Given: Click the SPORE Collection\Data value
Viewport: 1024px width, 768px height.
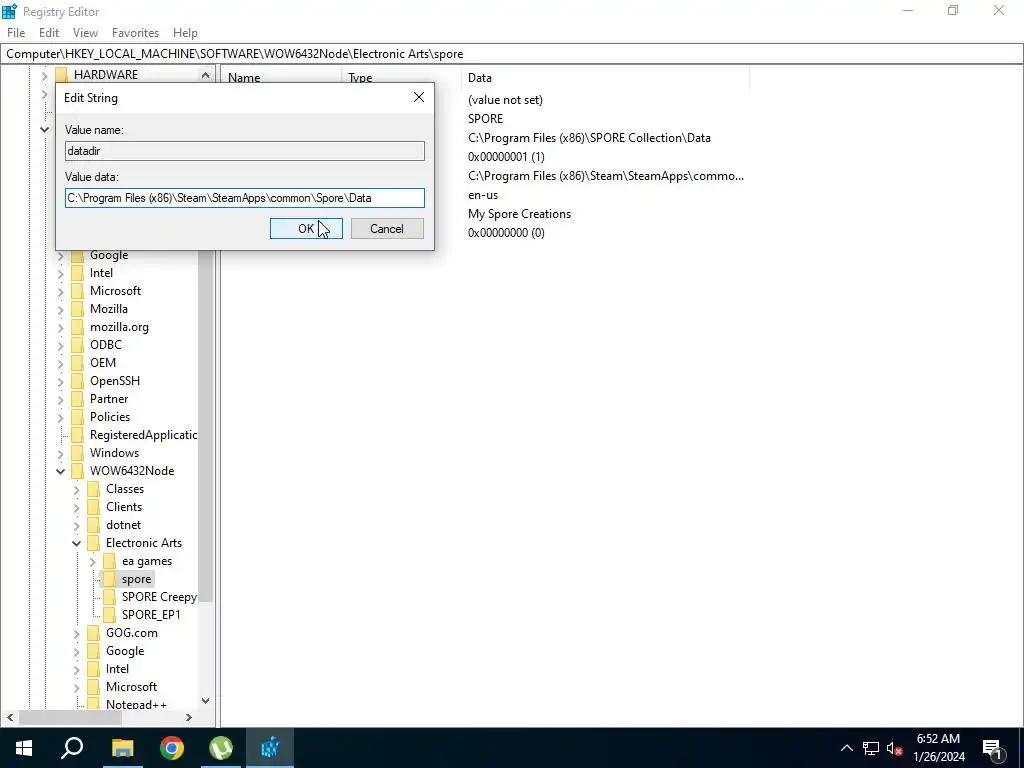Looking at the screenshot, I should pyautogui.click(x=589, y=138).
